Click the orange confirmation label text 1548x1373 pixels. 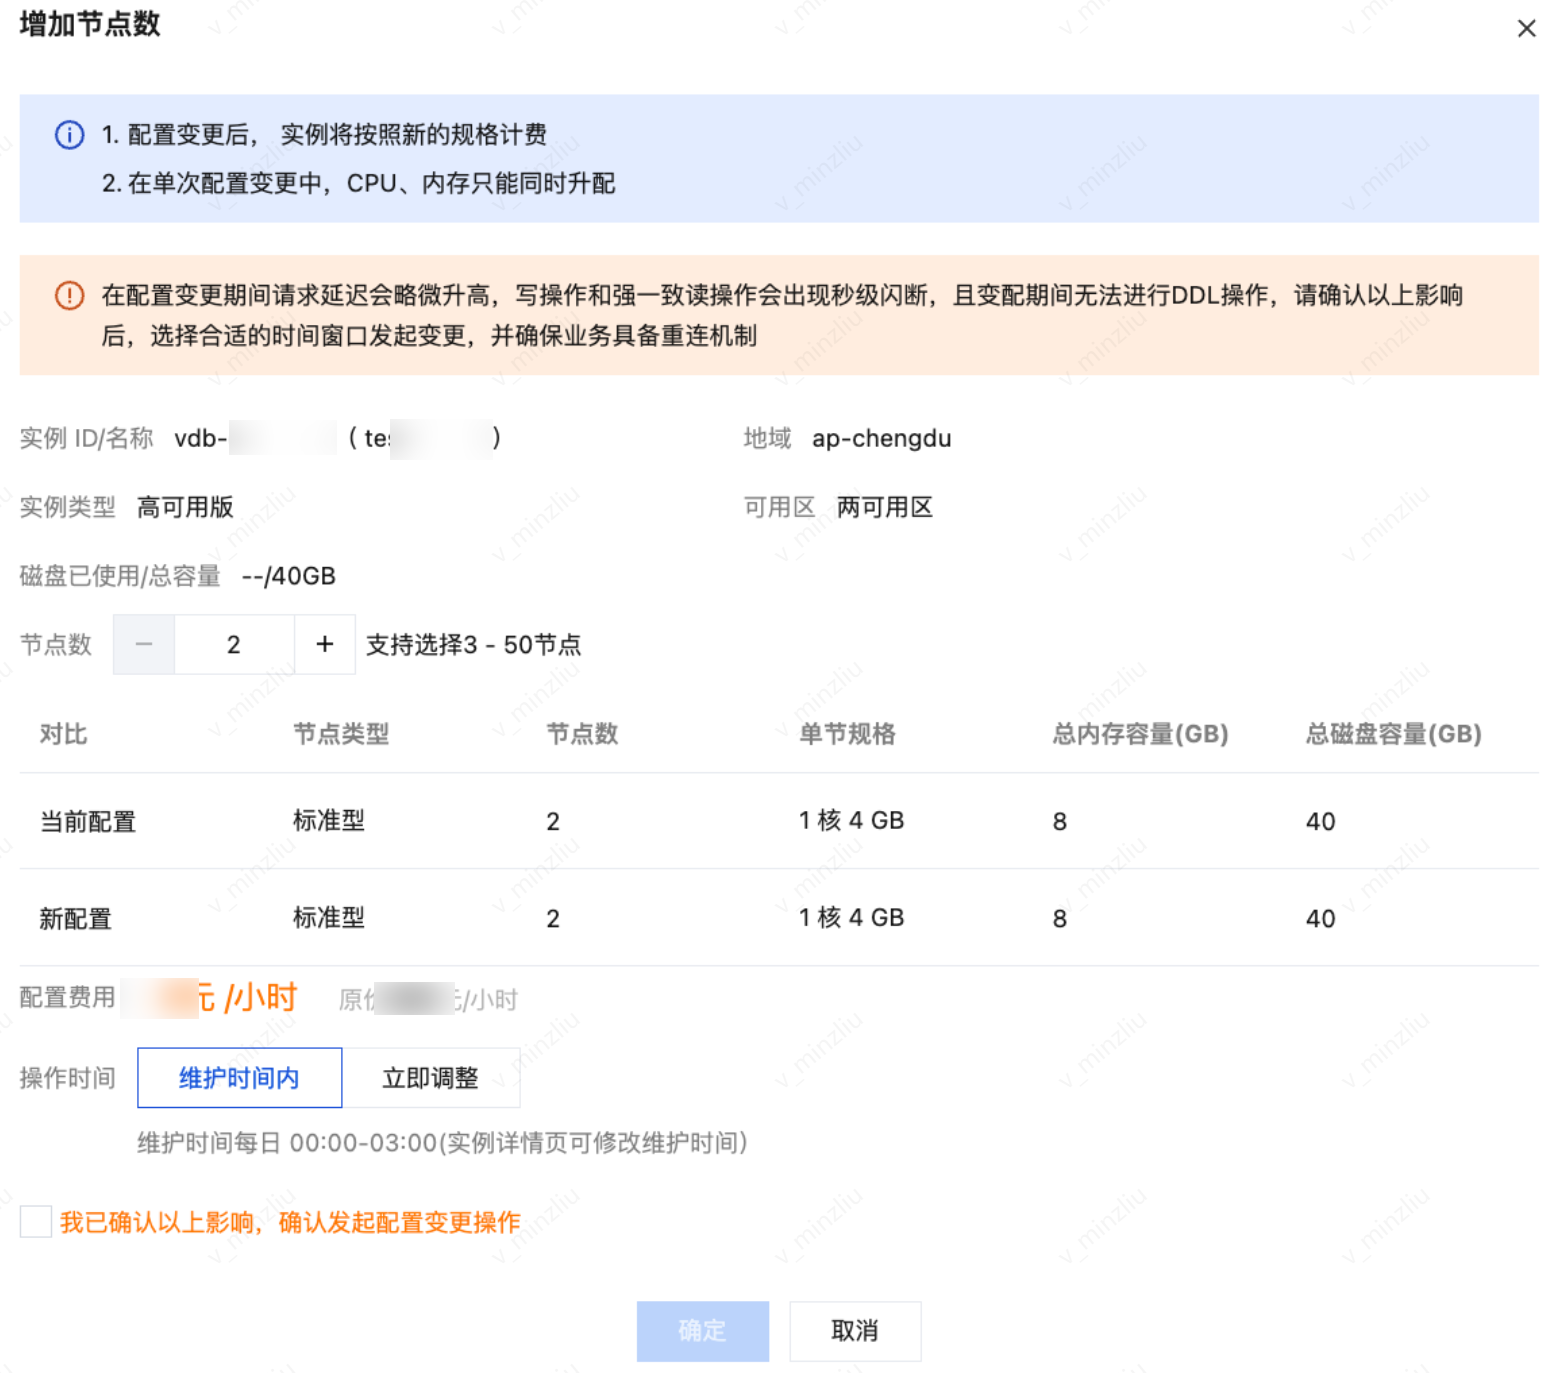290,1222
